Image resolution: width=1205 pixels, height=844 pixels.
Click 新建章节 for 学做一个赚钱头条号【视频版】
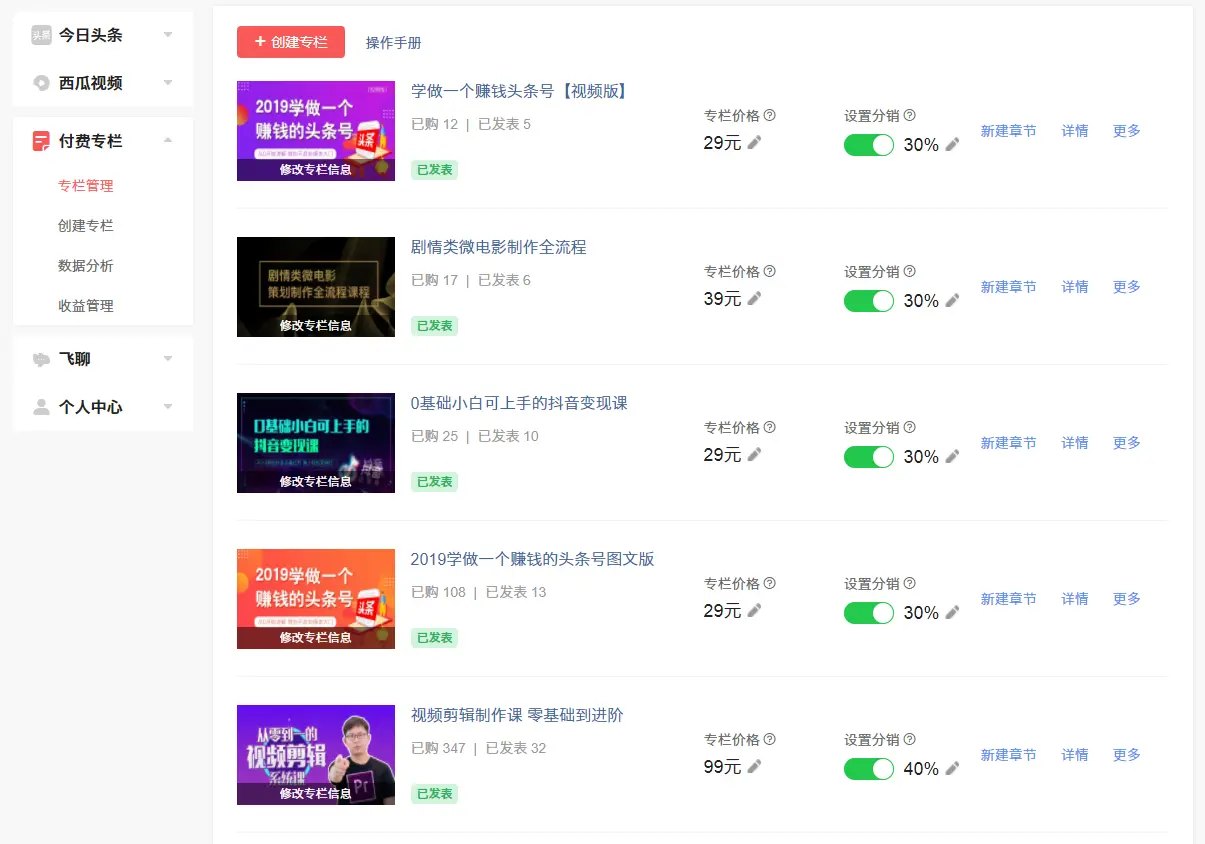(1008, 131)
